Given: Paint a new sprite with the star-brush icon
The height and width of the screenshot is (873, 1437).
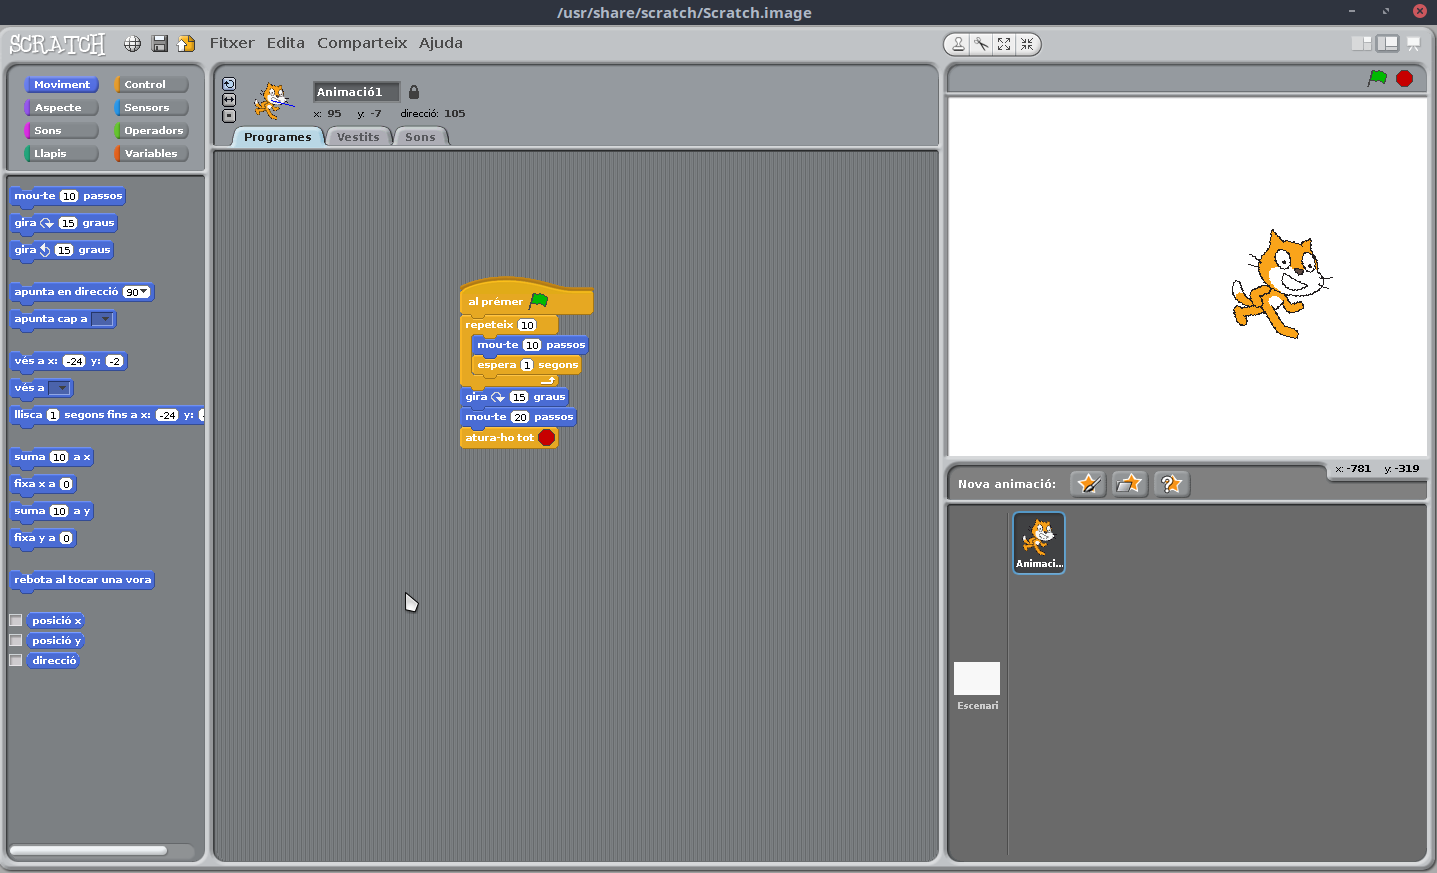Looking at the screenshot, I should [1088, 484].
